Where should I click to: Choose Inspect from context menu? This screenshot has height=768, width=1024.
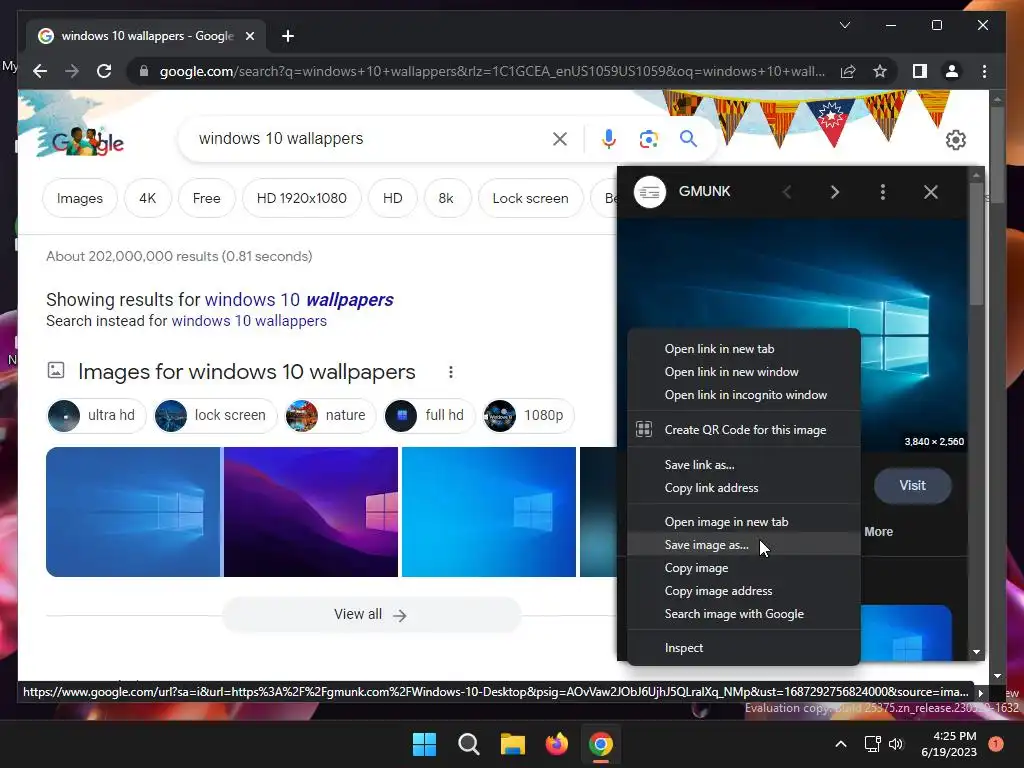point(744,648)
